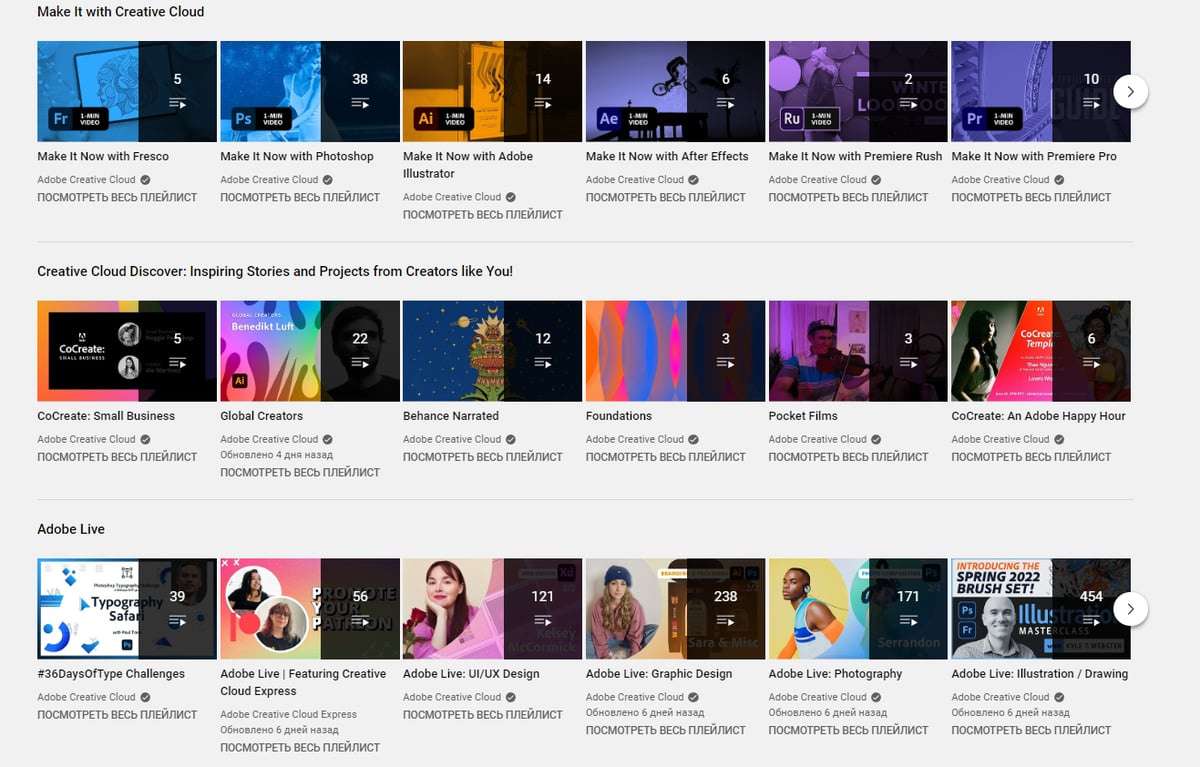Click playlist icon on CoCreate: An Adobe Happy Hour thumbnail

(x=1091, y=363)
